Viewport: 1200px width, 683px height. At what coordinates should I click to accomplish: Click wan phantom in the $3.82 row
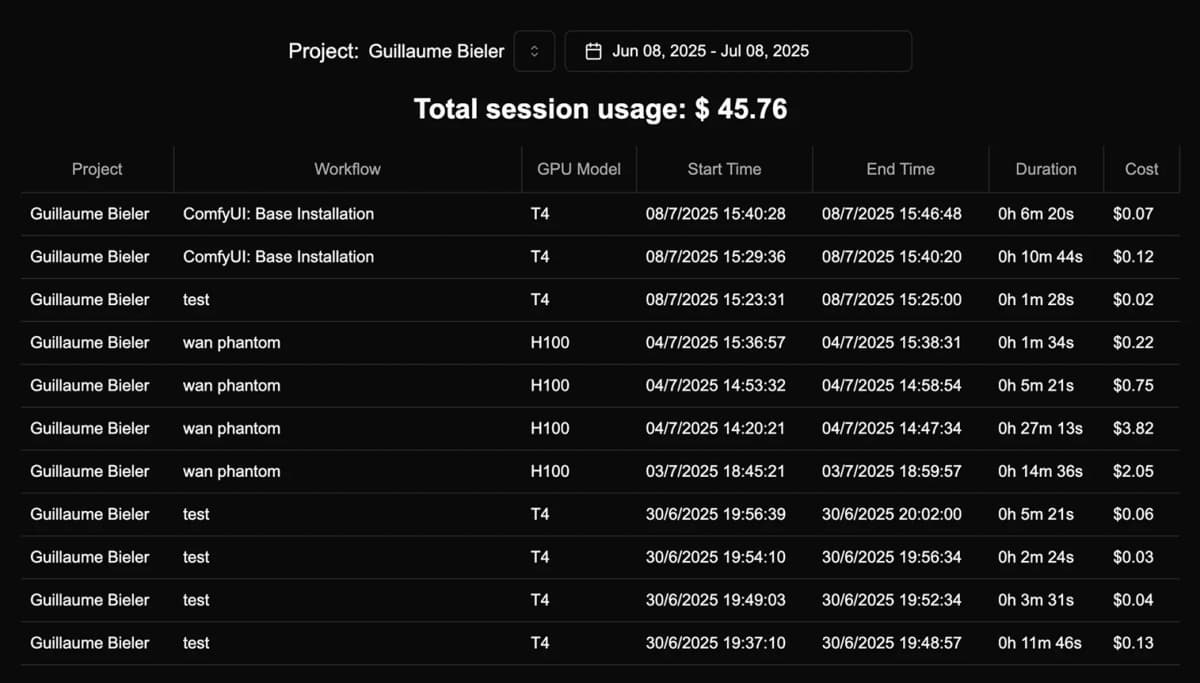(231, 429)
